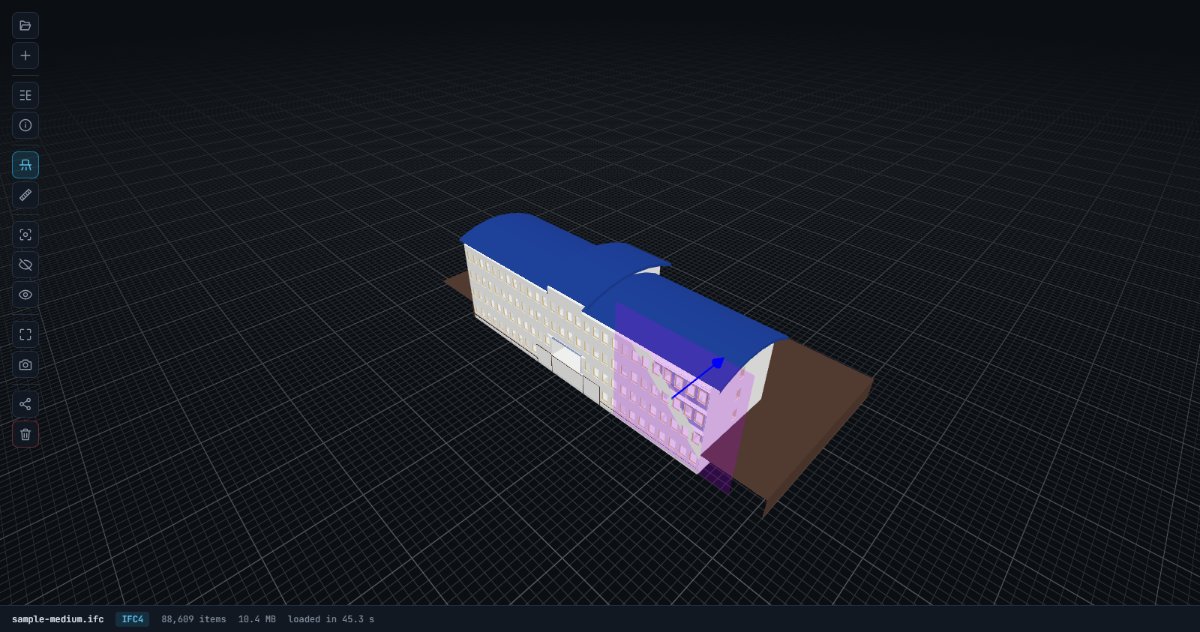Add a model with the plus icon
The height and width of the screenshot is (632, 1200).
tap(25, 55)
